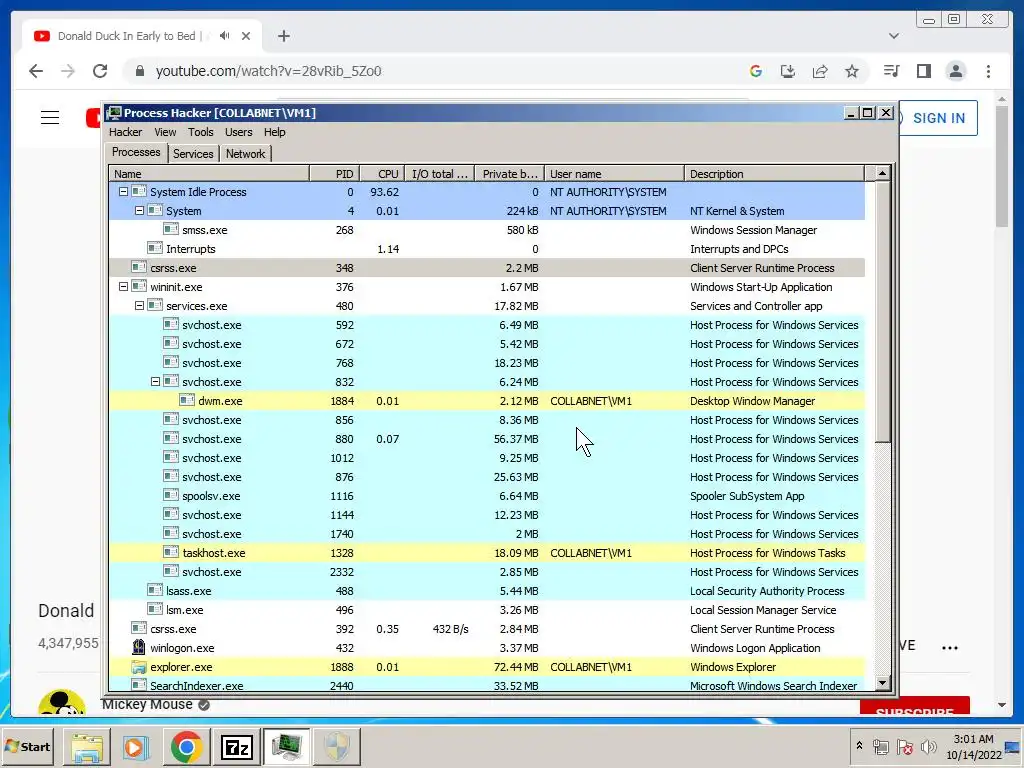Click the volume icon in system tray
The image size is (1024, 768).
click(928, 746)
